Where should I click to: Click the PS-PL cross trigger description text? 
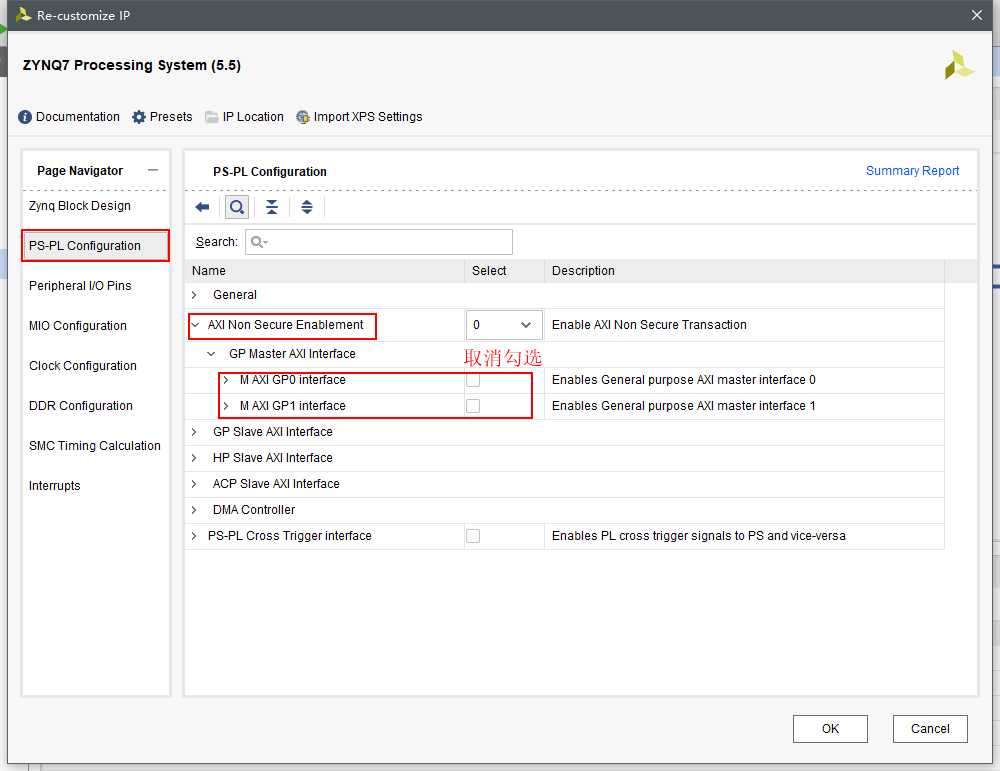pos(699,536)
